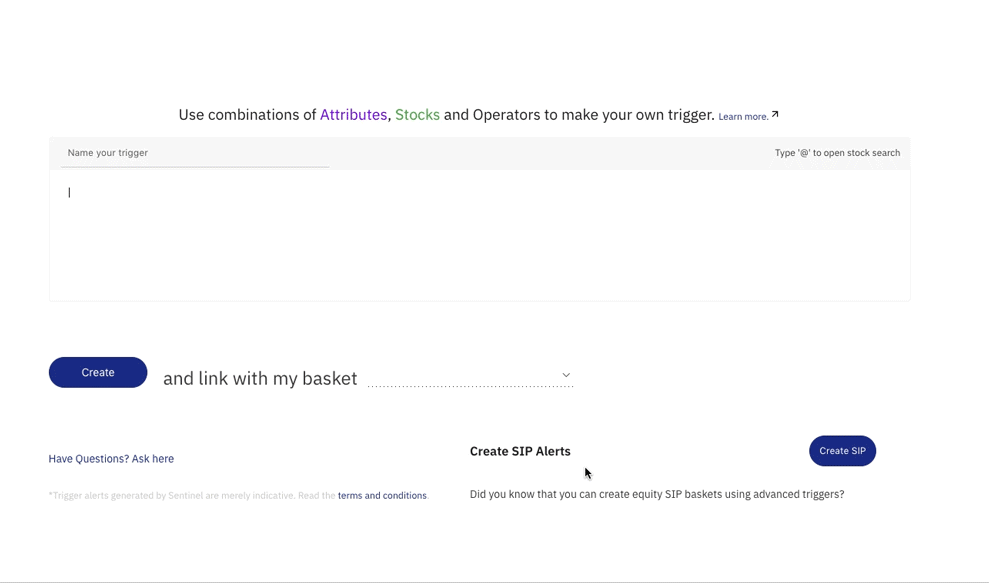Expand the basket selection chevron
This screenshot has width=989, height=583.
pyautogui.click(x=566, y=375)
